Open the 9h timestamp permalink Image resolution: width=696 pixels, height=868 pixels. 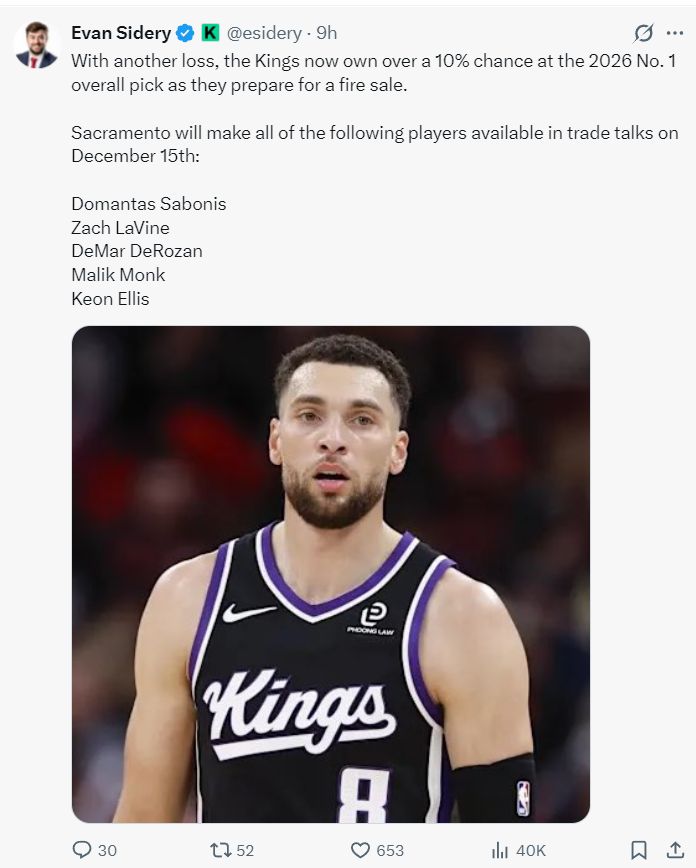[x=326, y=33]
